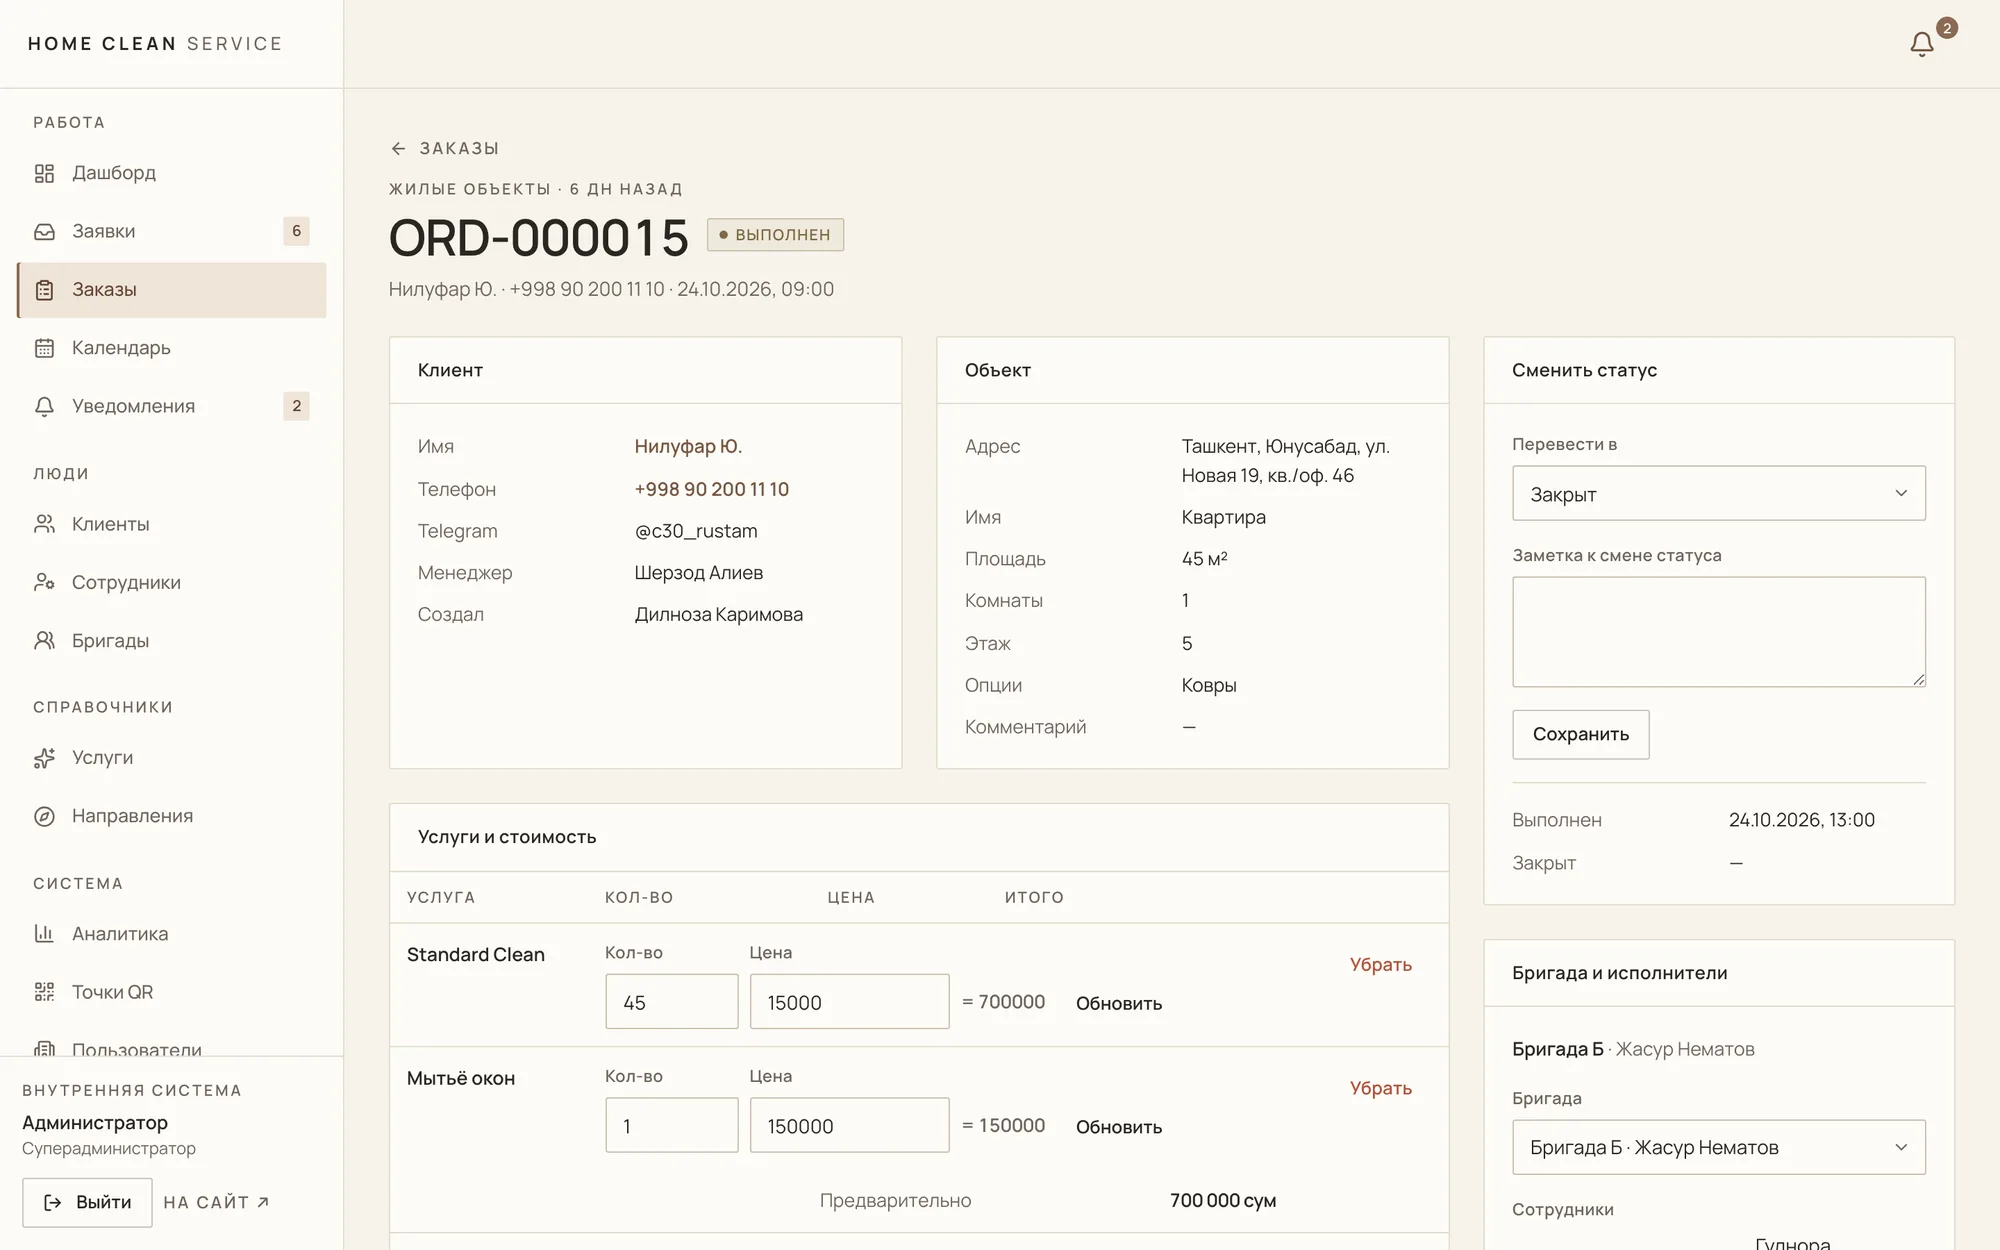Screen dimensions: 2000x1250
Task: Open the Бригады menu item
Action: point(171,640)
